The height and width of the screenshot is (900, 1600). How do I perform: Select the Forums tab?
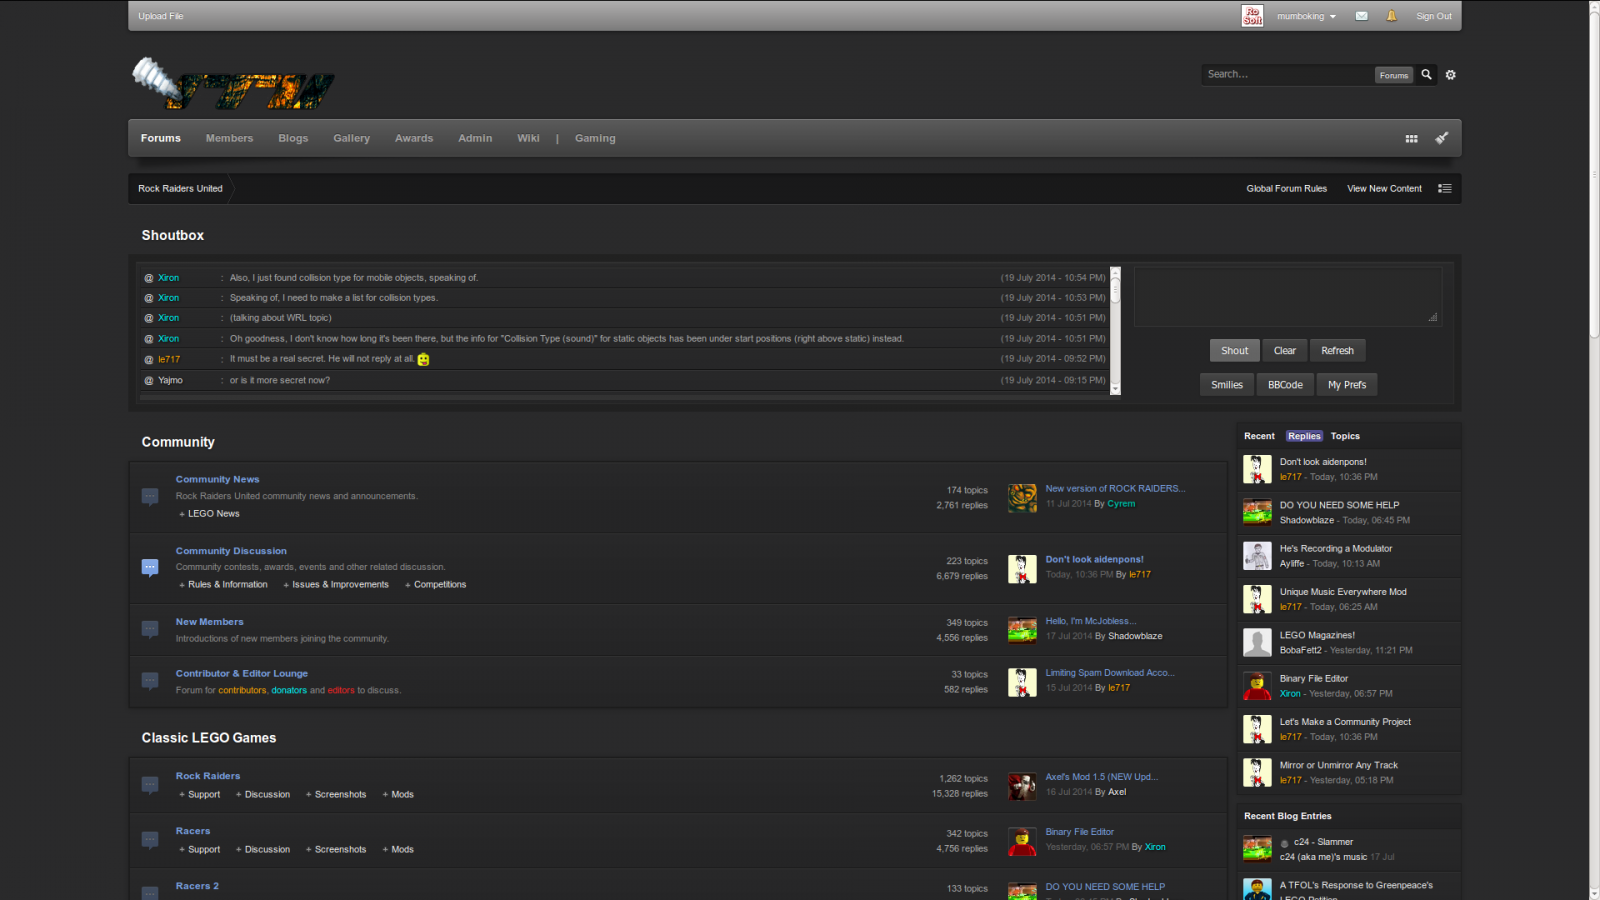point(161,138)
